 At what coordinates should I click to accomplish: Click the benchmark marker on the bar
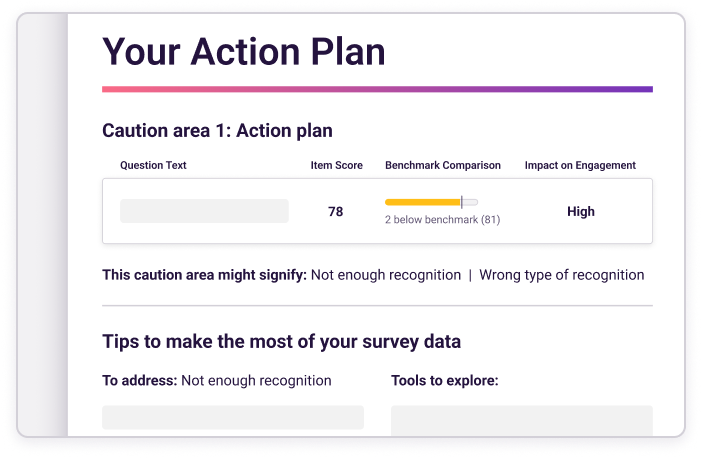pos(462,202)
